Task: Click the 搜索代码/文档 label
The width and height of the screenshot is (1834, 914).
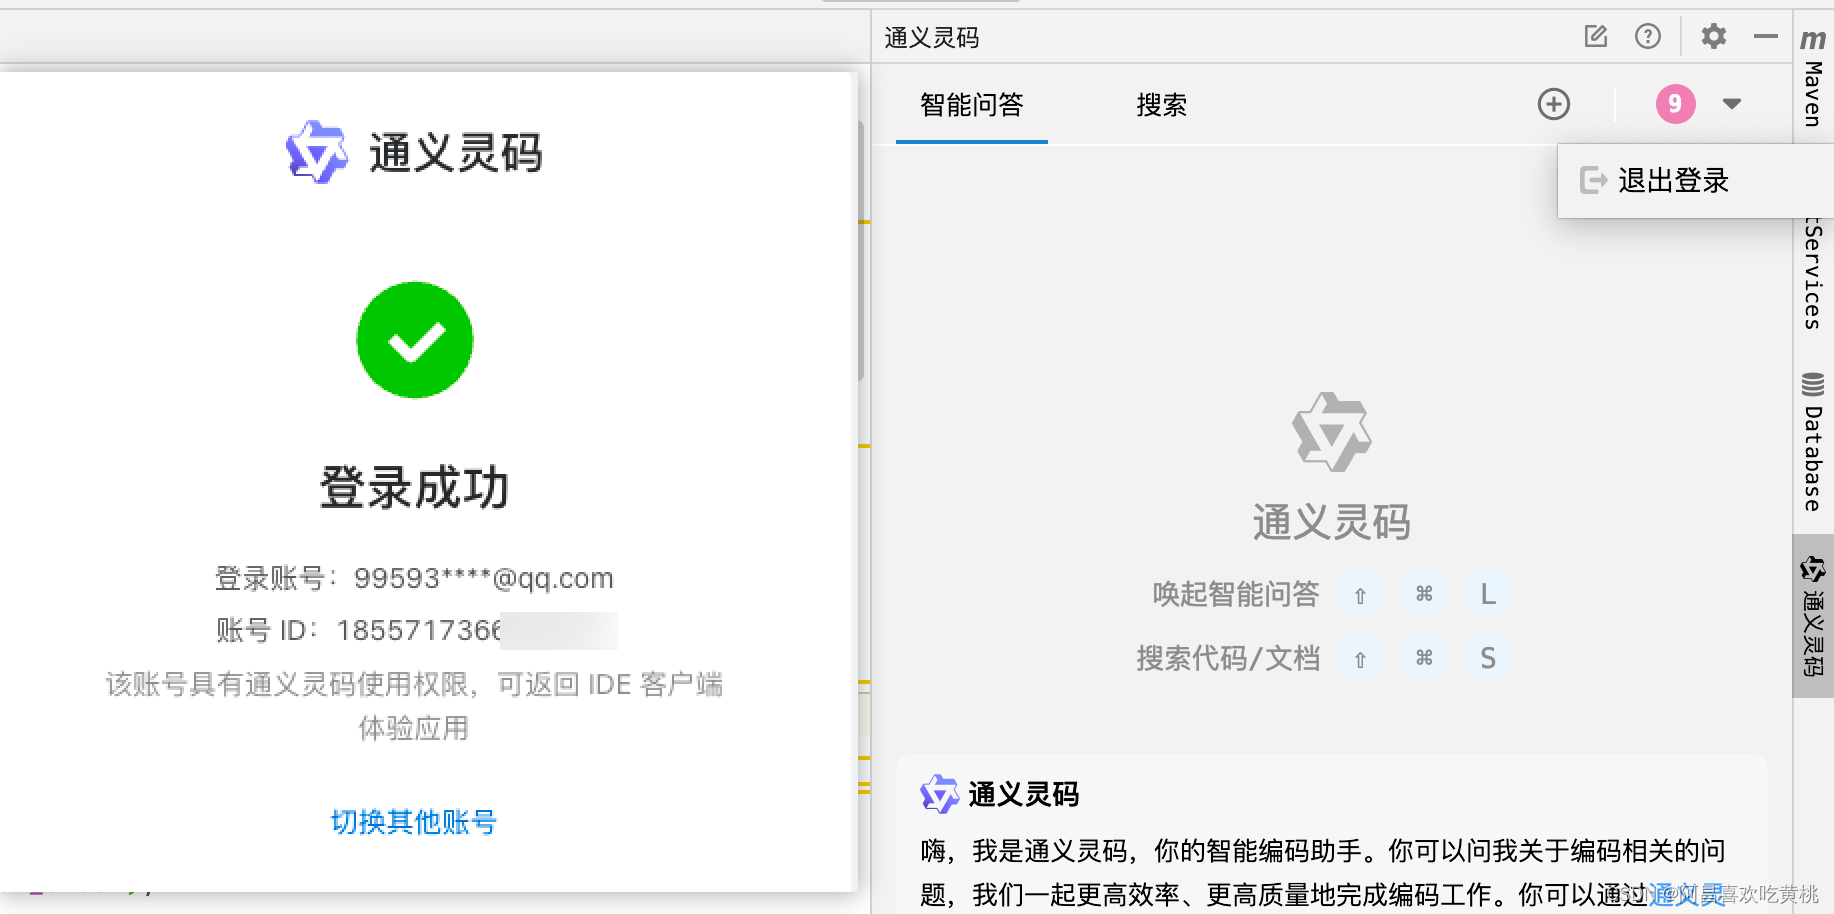Action: click(x=1228, y=658)
